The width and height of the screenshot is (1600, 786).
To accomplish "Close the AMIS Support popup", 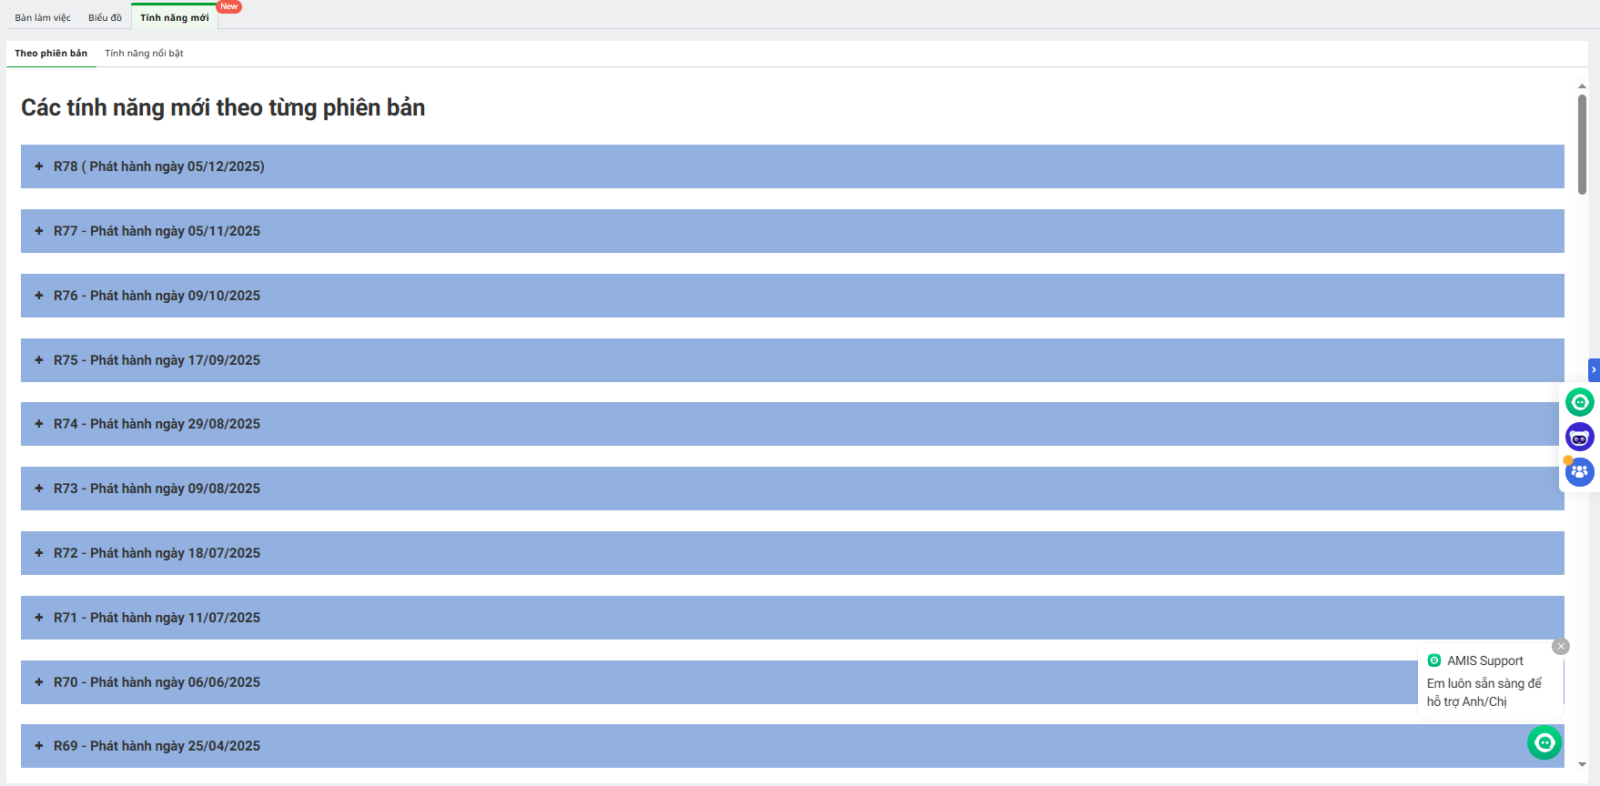I will pos(1561,647).
